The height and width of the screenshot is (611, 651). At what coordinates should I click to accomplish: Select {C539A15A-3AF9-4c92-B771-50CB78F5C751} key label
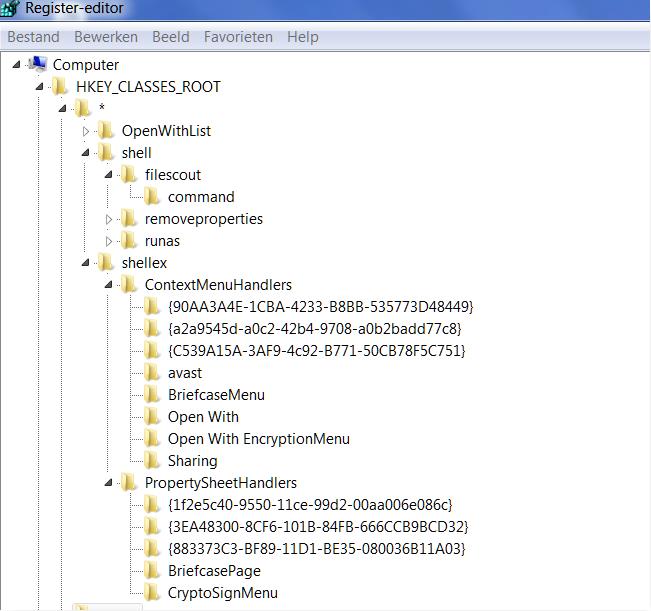pos(317,351)
